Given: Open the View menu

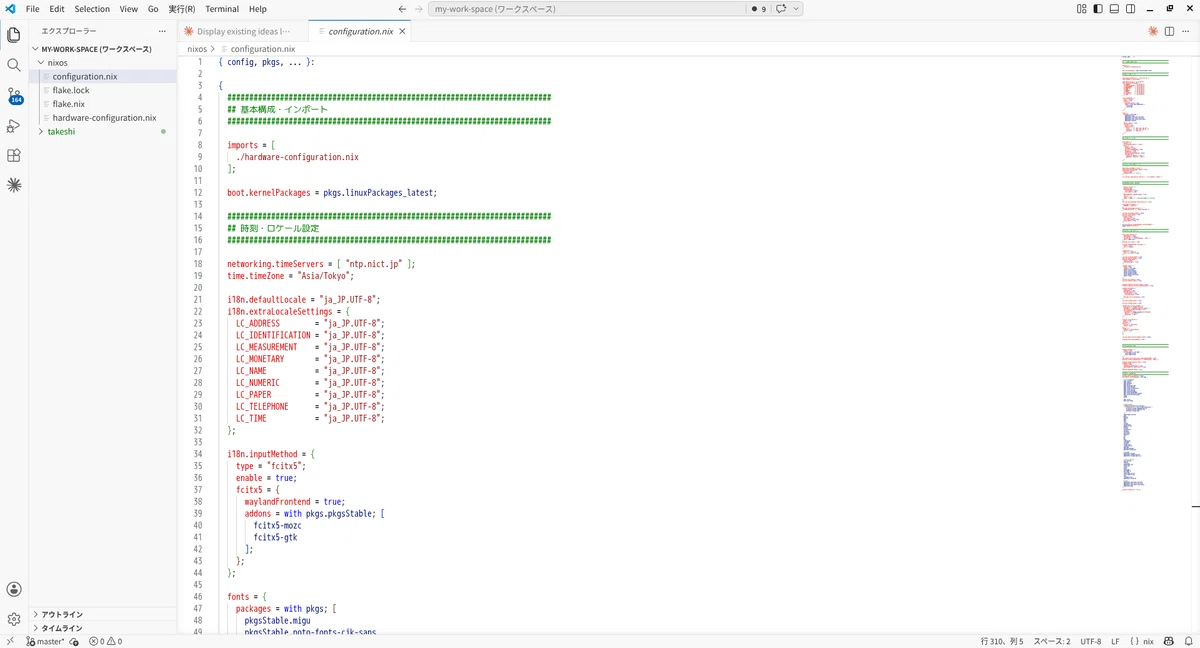Looking at the screenshot, I should click(x=129, y=9).
